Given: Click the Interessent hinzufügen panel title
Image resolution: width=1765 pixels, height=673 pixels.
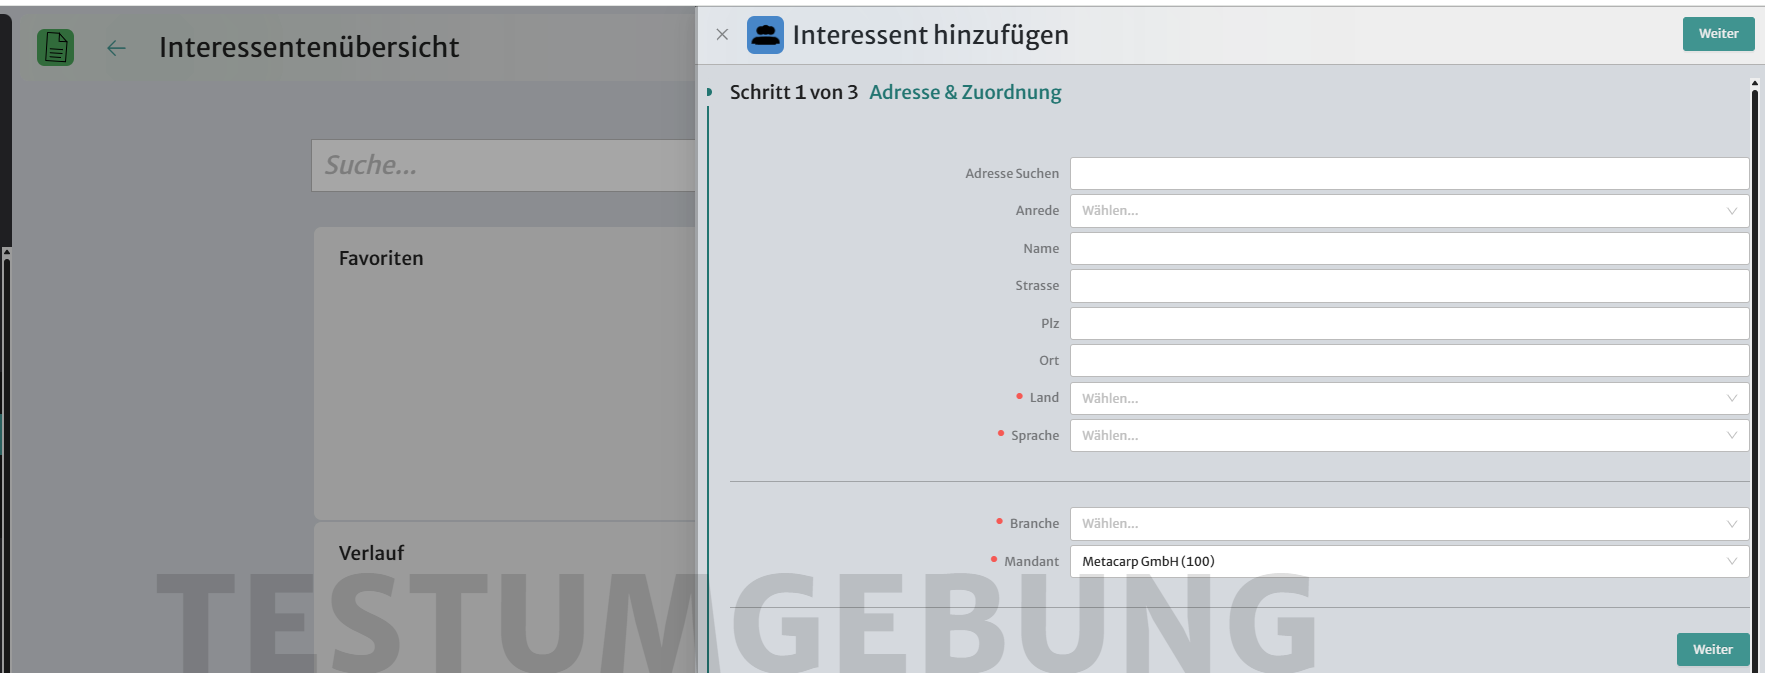Looking at the screenshot, I should point(930,35).
